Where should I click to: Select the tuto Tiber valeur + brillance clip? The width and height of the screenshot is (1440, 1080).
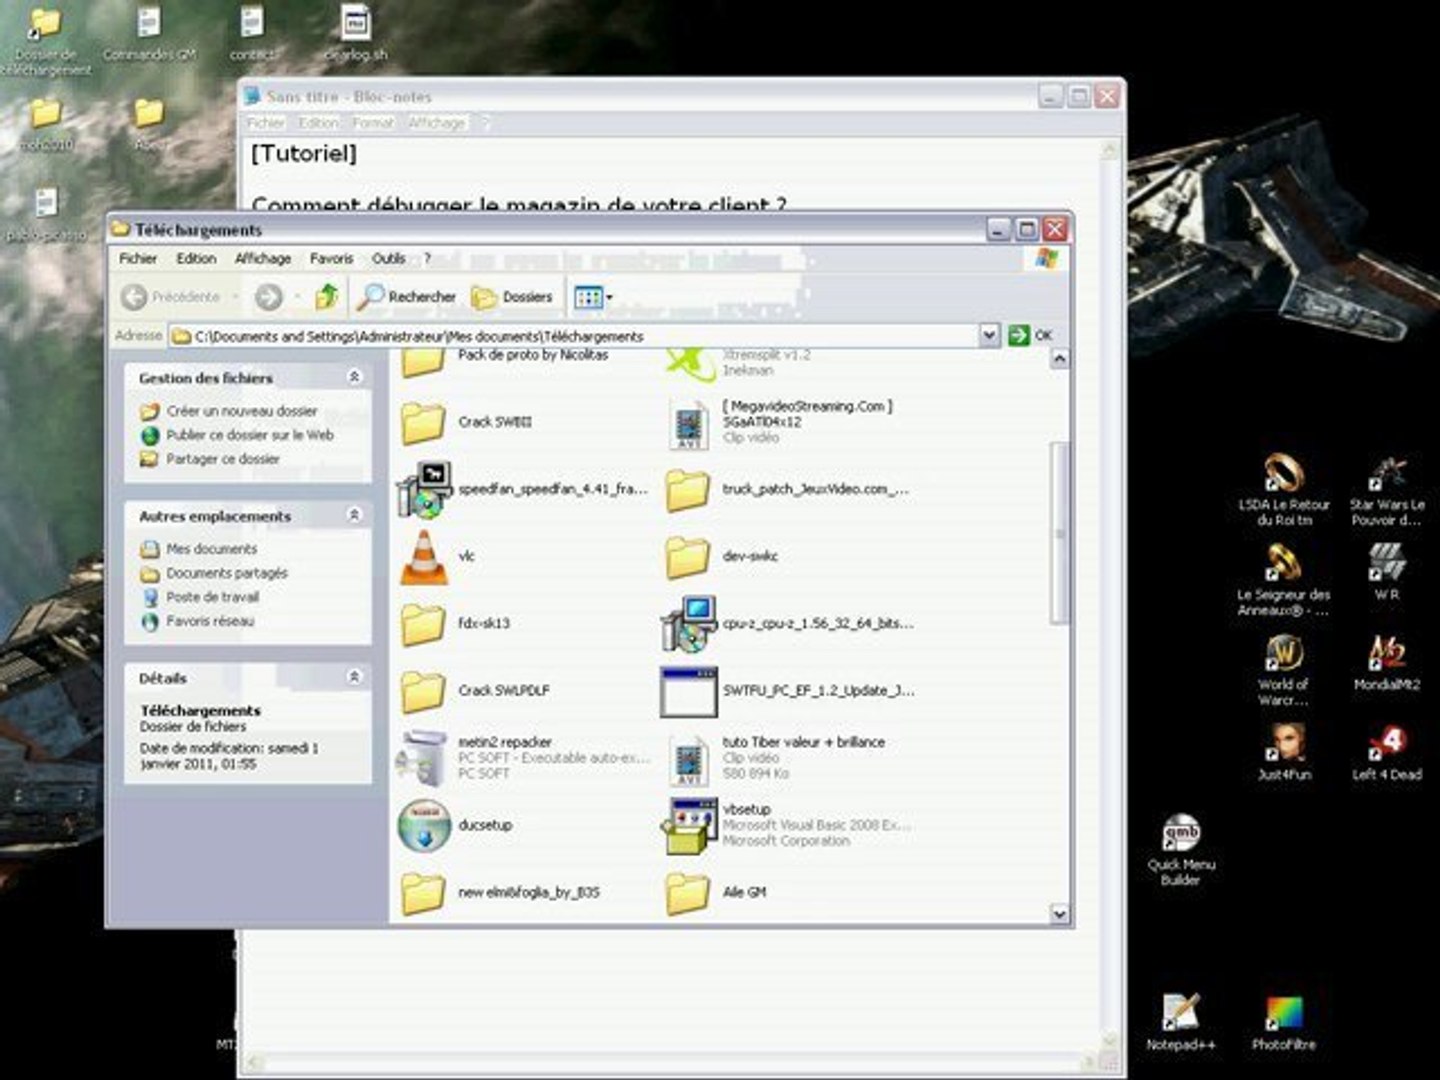689,759
